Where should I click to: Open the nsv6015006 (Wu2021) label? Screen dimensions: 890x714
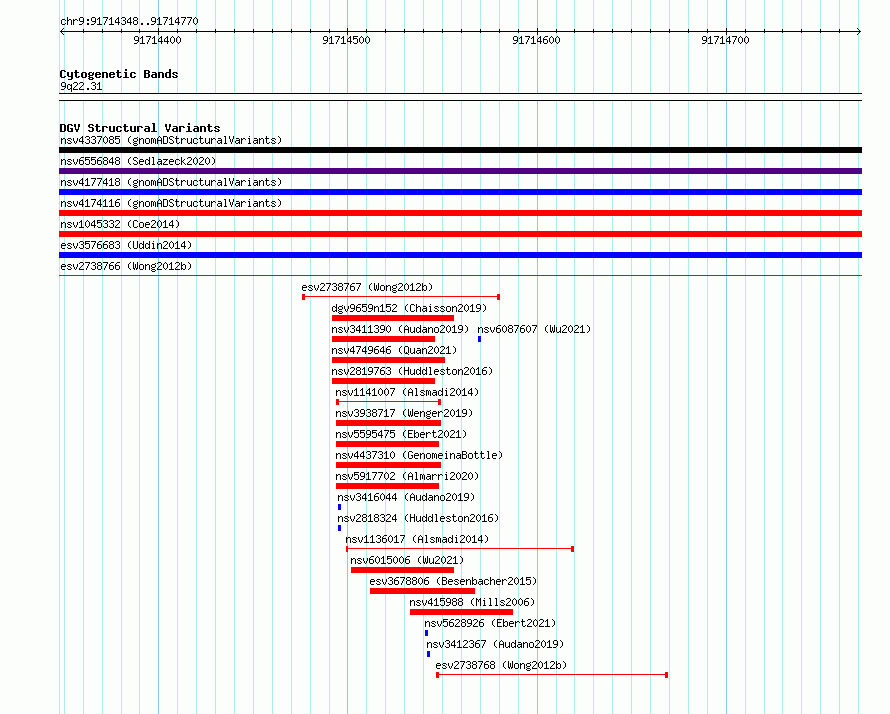407,560
